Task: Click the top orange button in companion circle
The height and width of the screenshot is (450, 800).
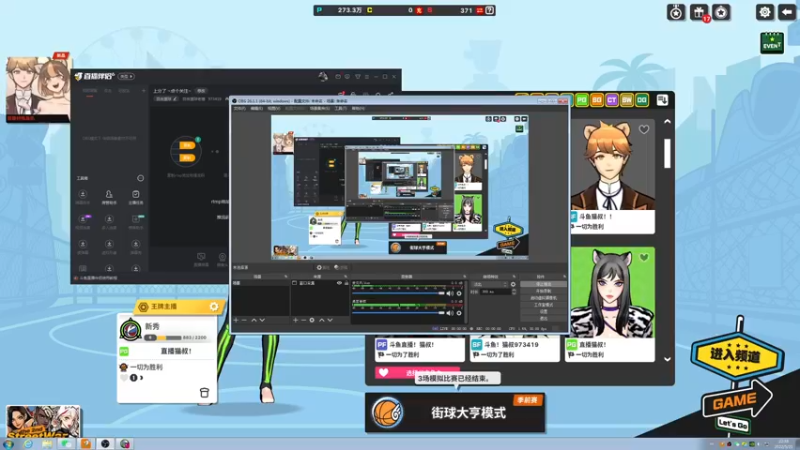Action: pos(187,145)
